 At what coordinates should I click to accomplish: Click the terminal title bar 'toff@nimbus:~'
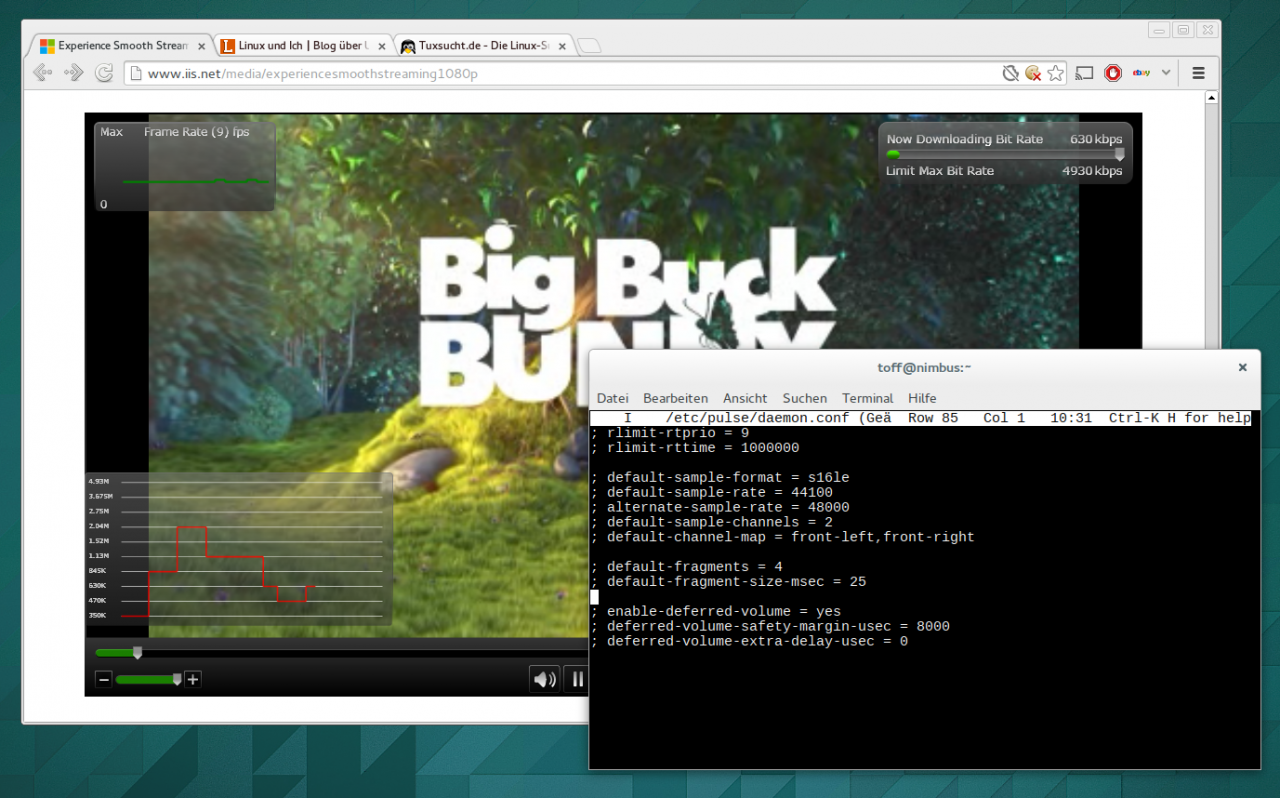tap(923, 367)
